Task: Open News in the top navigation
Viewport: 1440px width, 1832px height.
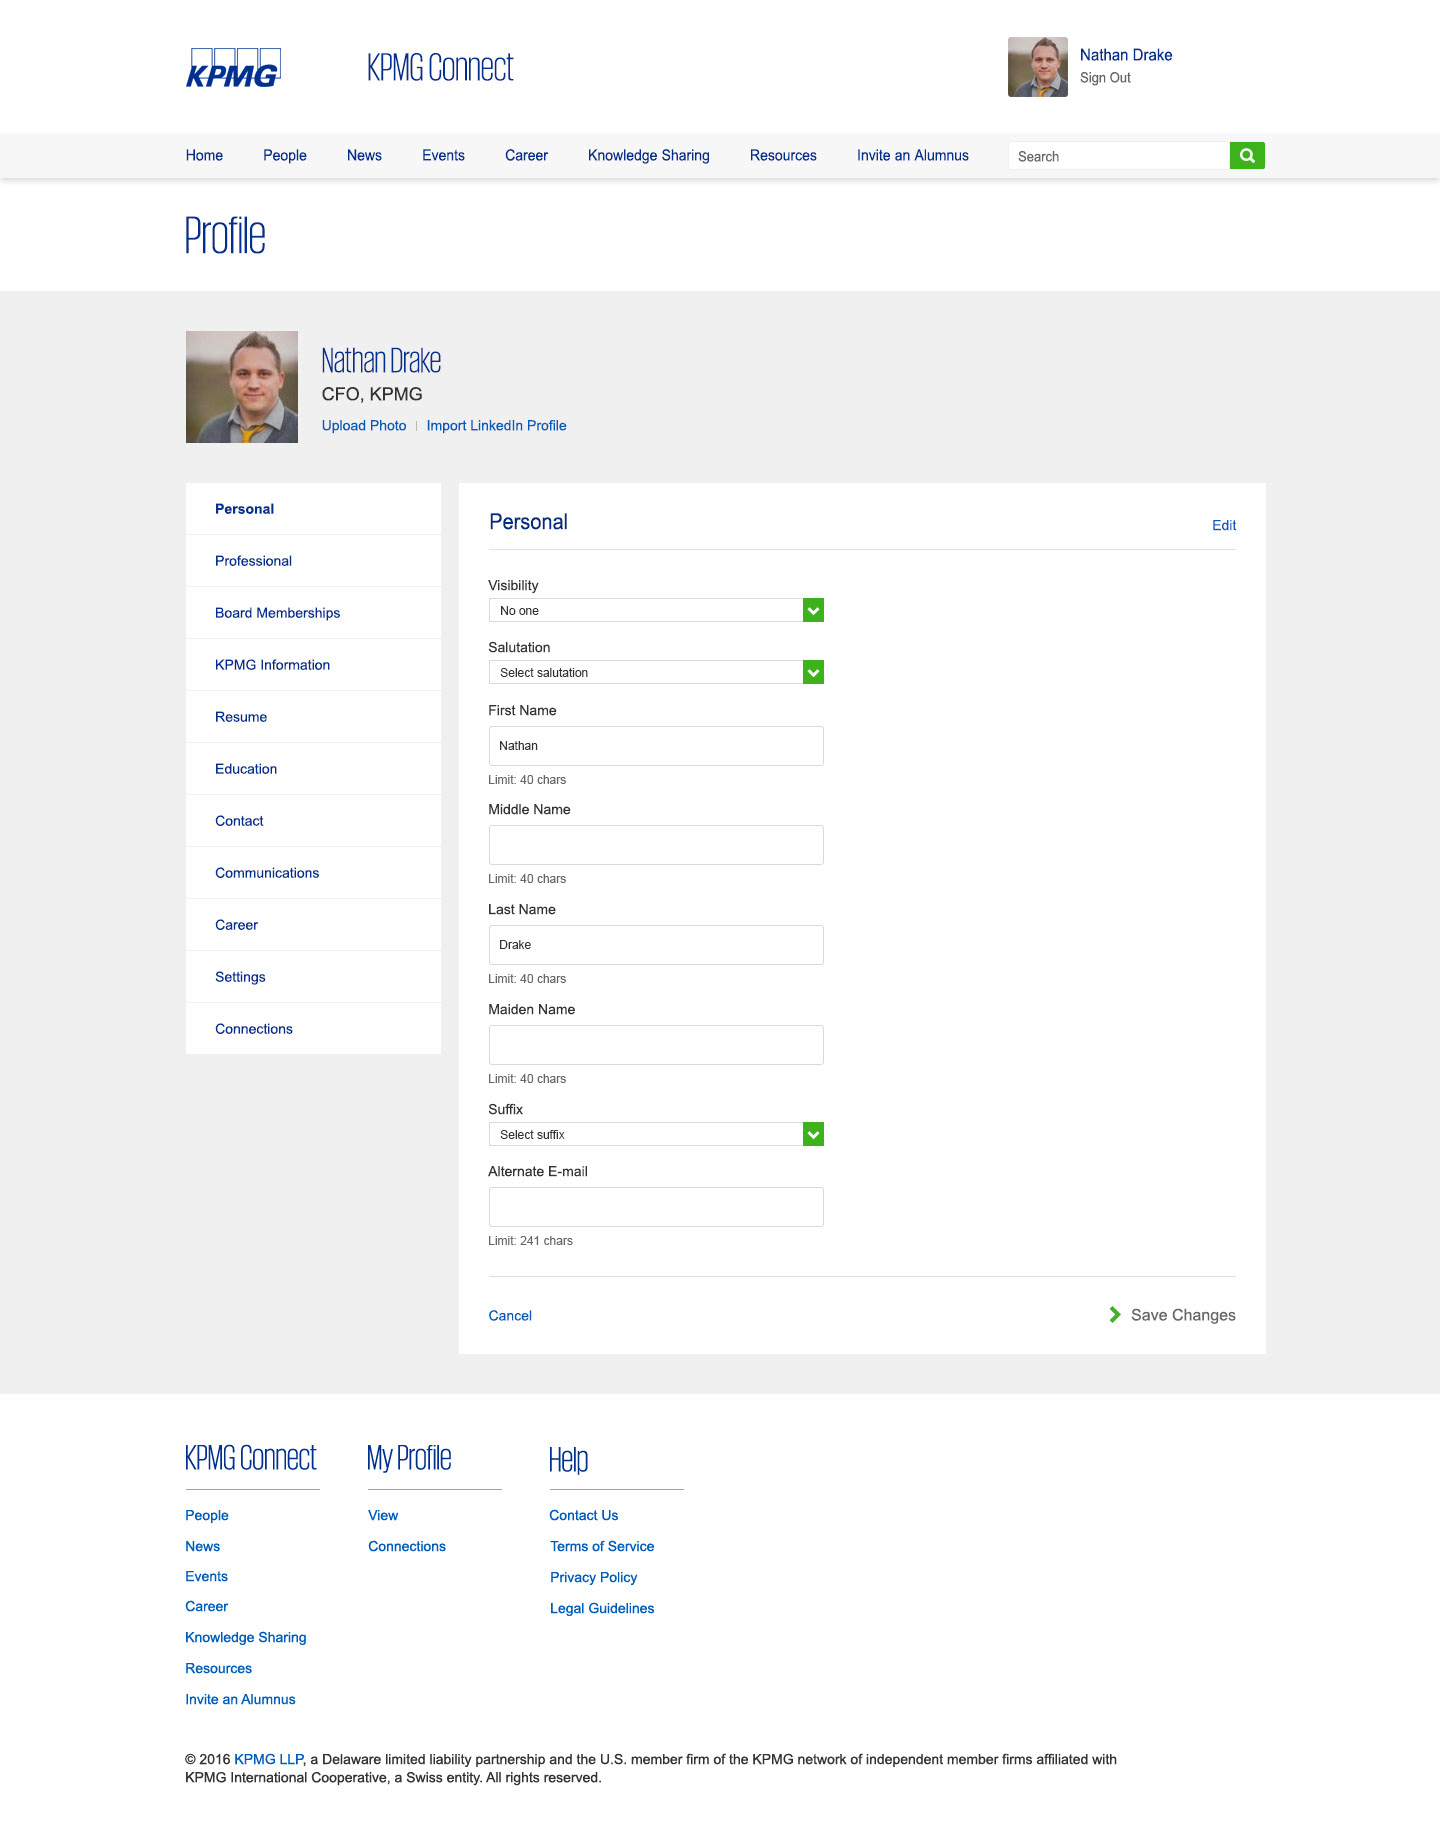Action: [x=364, y=155]
